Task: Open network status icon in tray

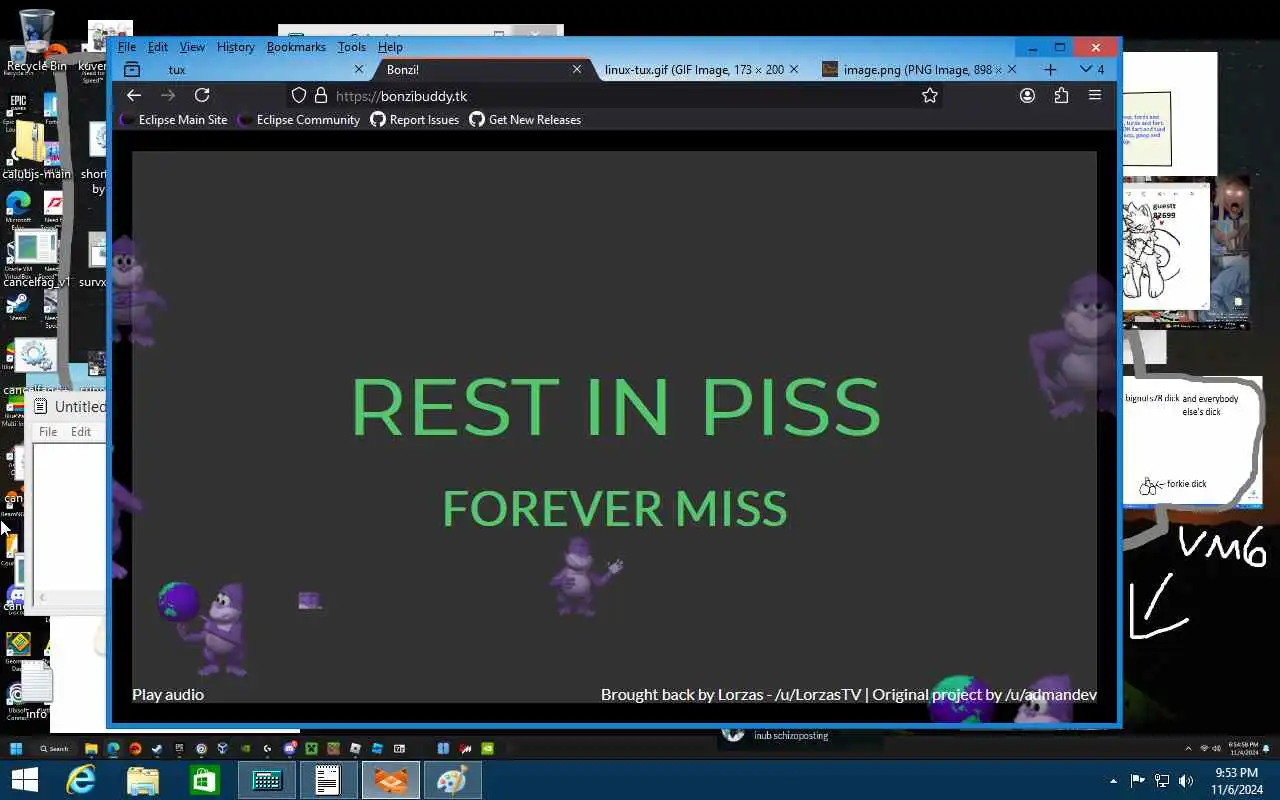Action: 1162,781
